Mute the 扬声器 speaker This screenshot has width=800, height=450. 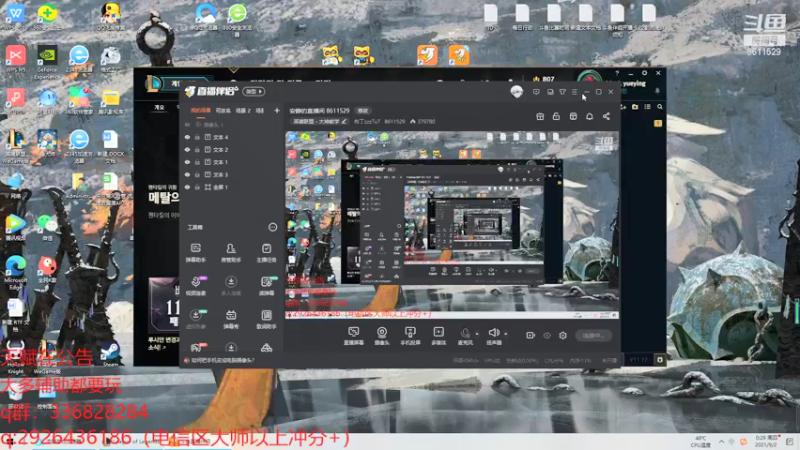click(x=493, y=336)
